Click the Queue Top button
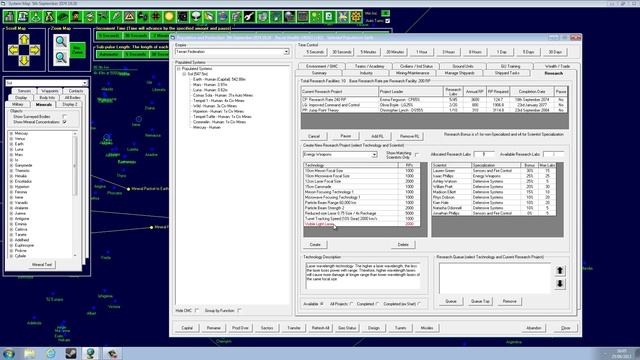 coord(480,301)
